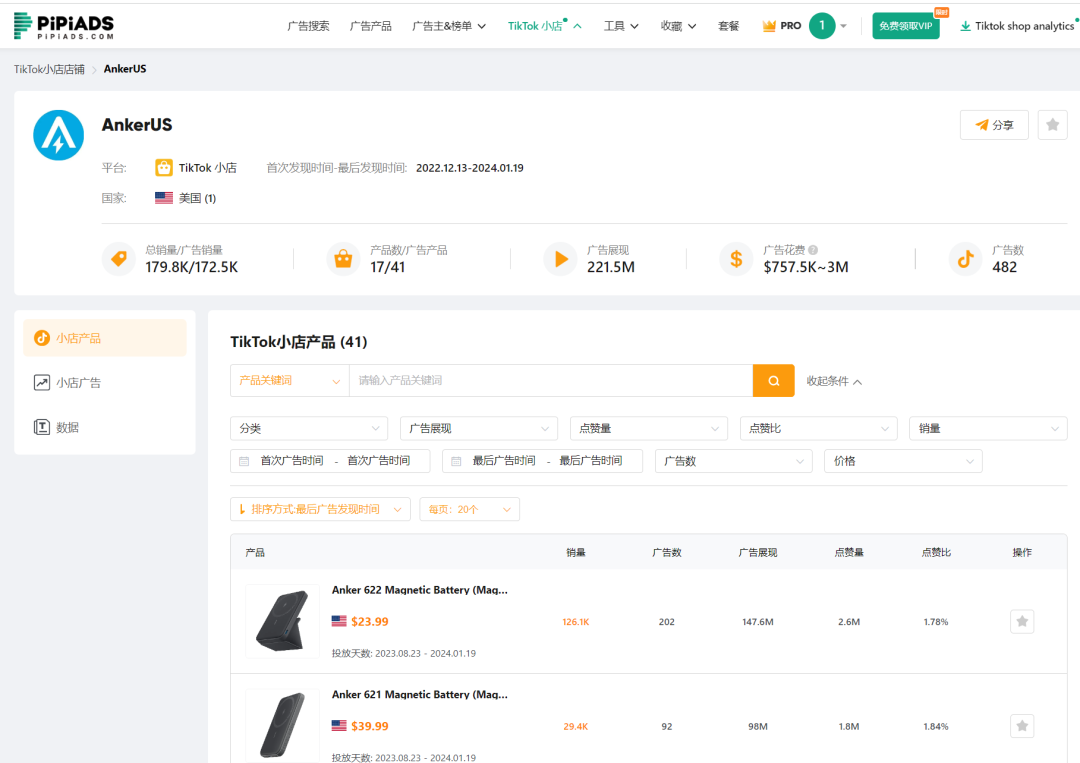
Task: Click the product keyword search input
Action: (551, 381)
